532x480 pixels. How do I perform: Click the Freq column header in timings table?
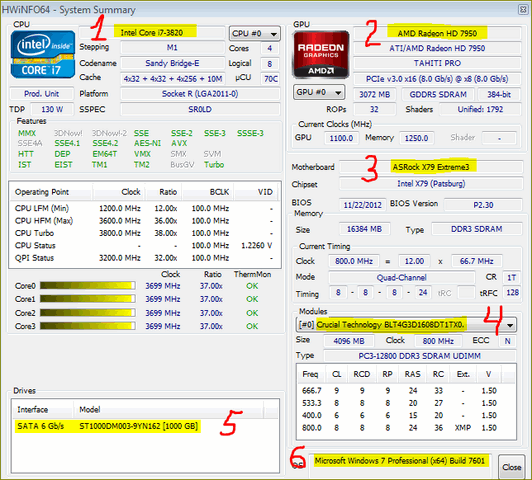click(x=311, y=374)
